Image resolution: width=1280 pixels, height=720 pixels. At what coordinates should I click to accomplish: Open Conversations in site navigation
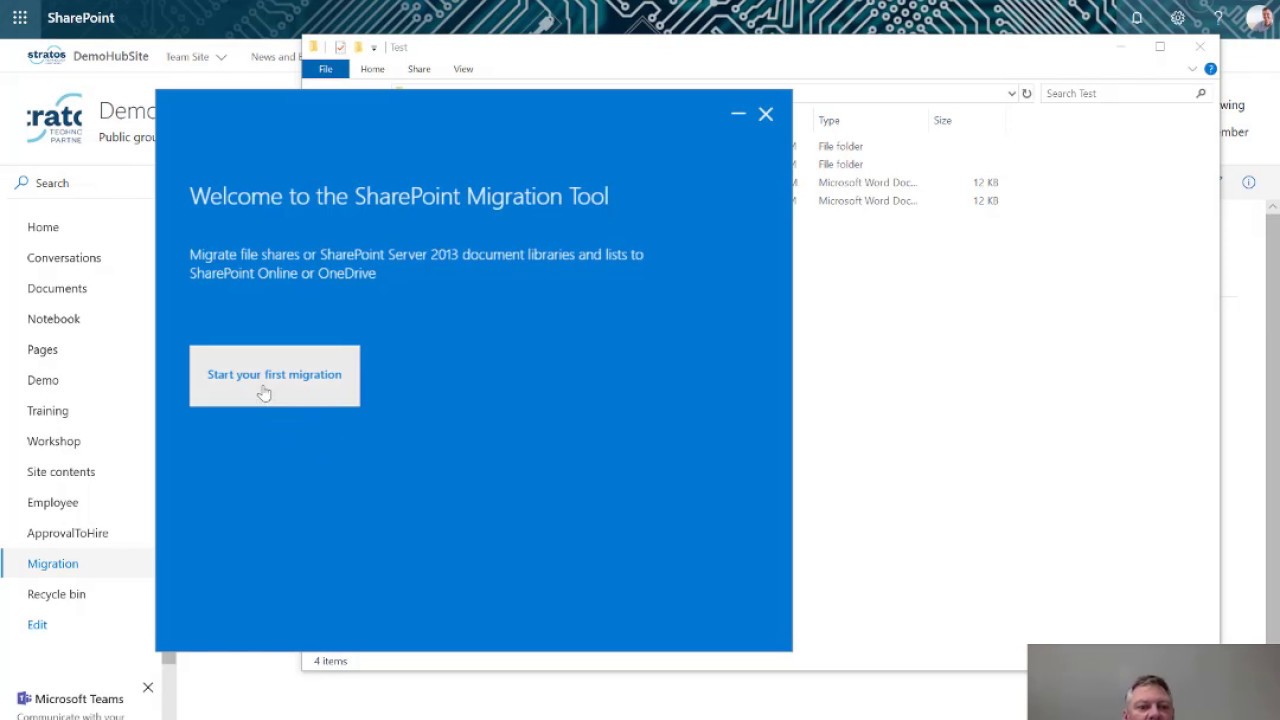64,258
